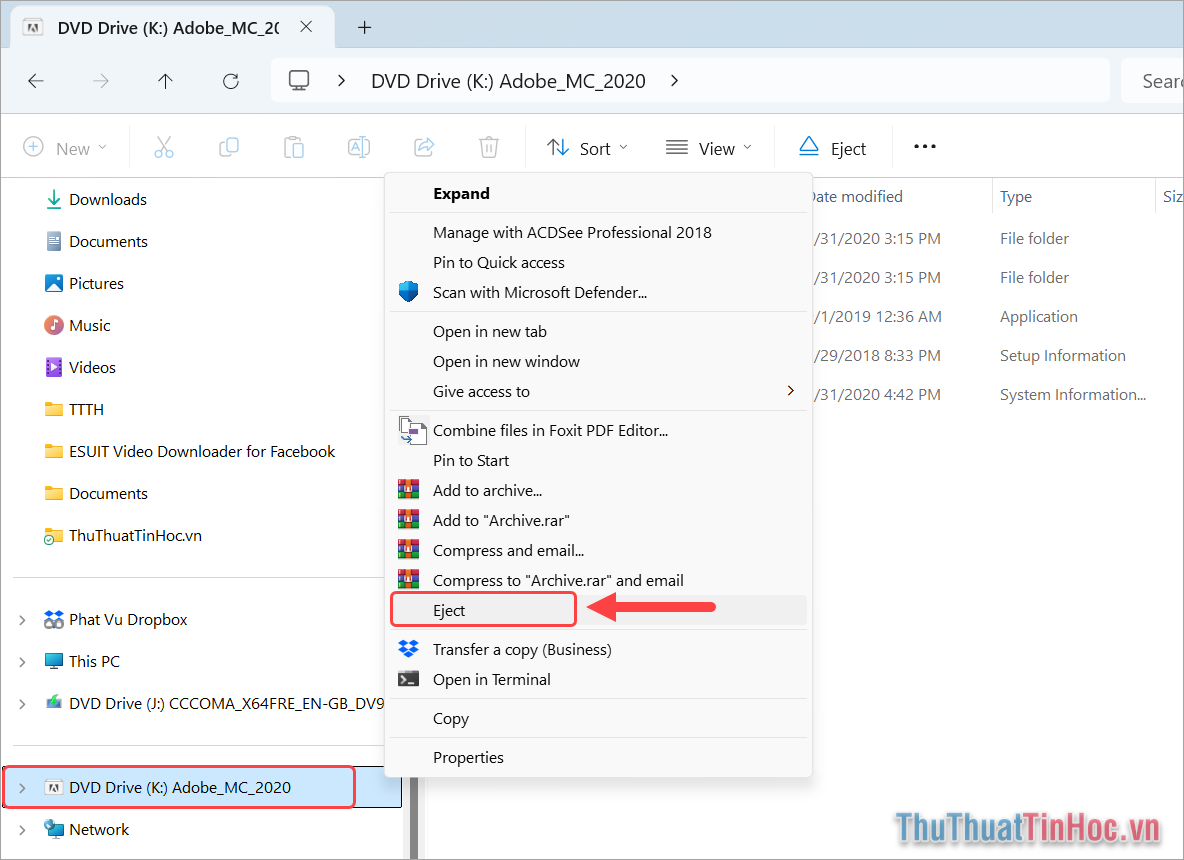Viewport: 1184px width, 860px height.
Task: Open Give access to submenu
Action: coord(598,391)
